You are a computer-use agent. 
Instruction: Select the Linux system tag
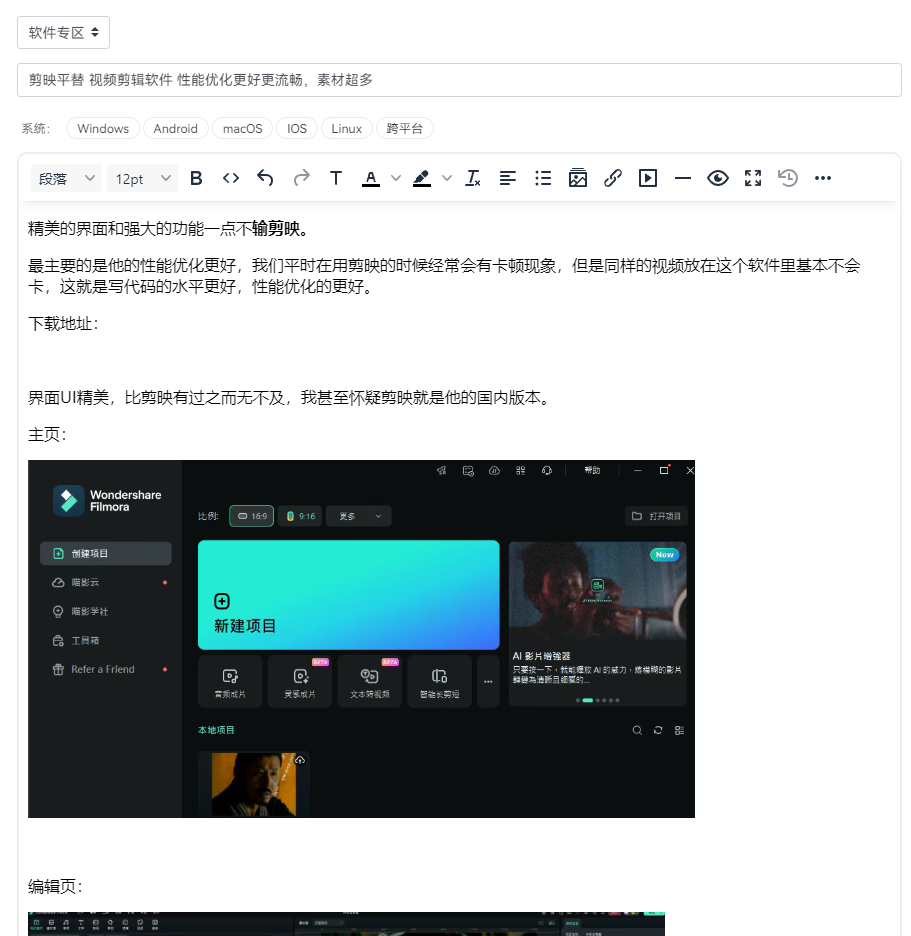[x=347, y=128]
